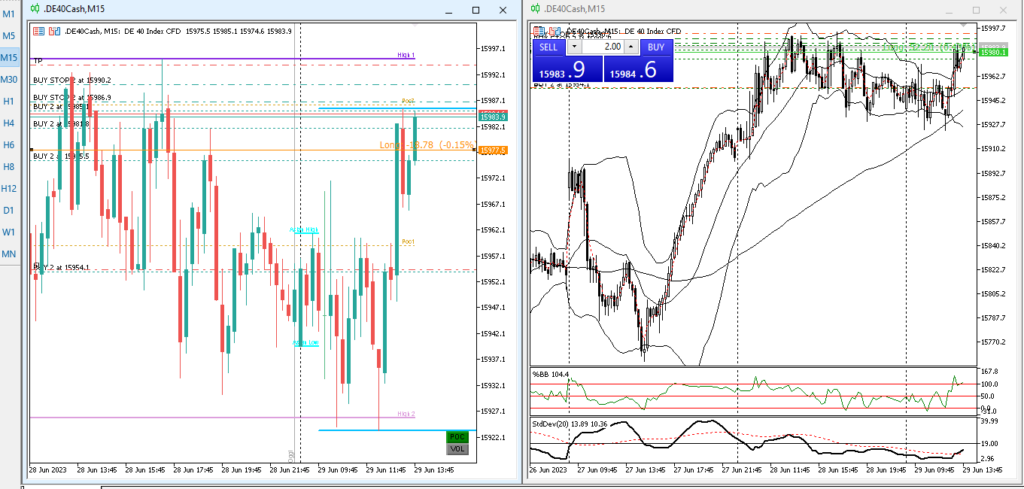Open one-click trading panel icon in left chart
Viewport: 1024px width, 489px height.
coord(39,31)
